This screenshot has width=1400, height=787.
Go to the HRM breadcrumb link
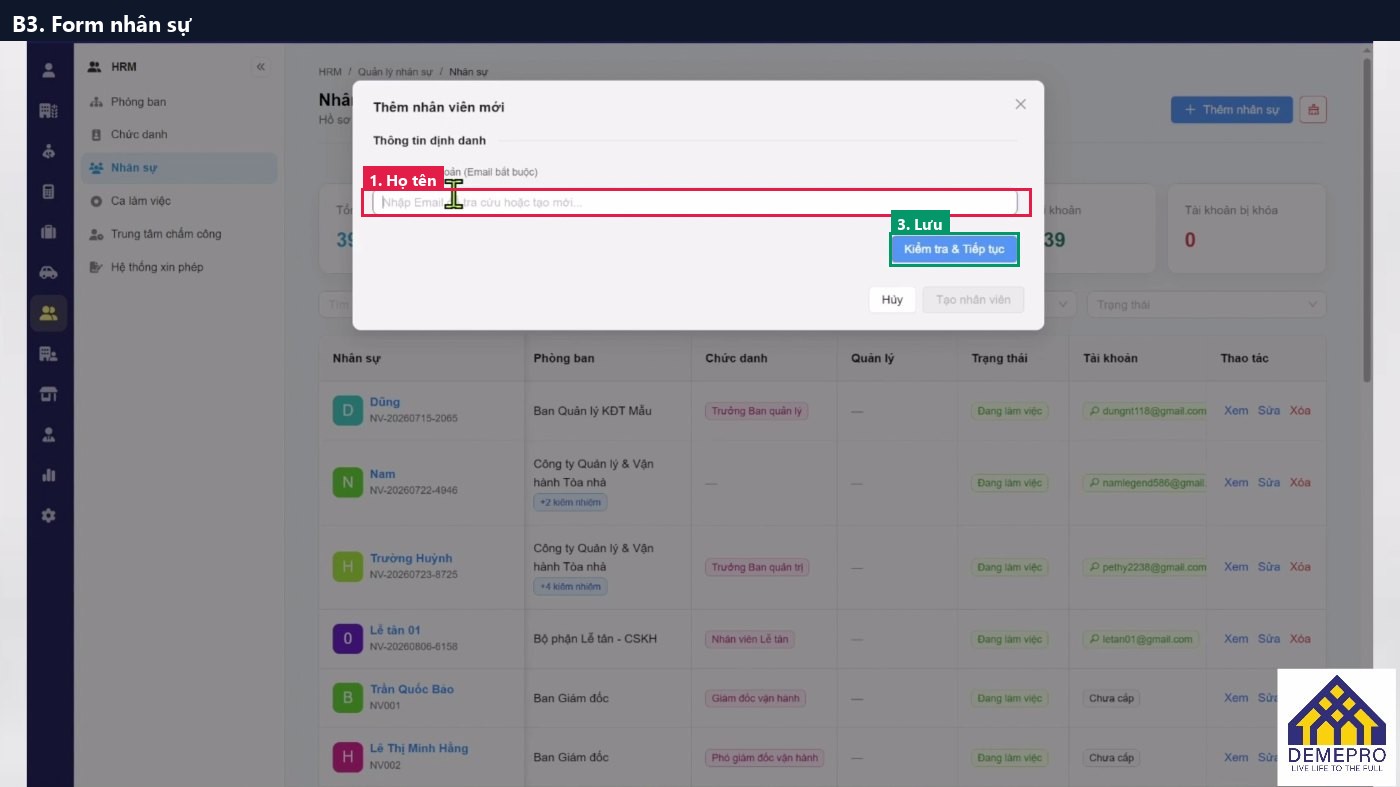tap(329, 72)
